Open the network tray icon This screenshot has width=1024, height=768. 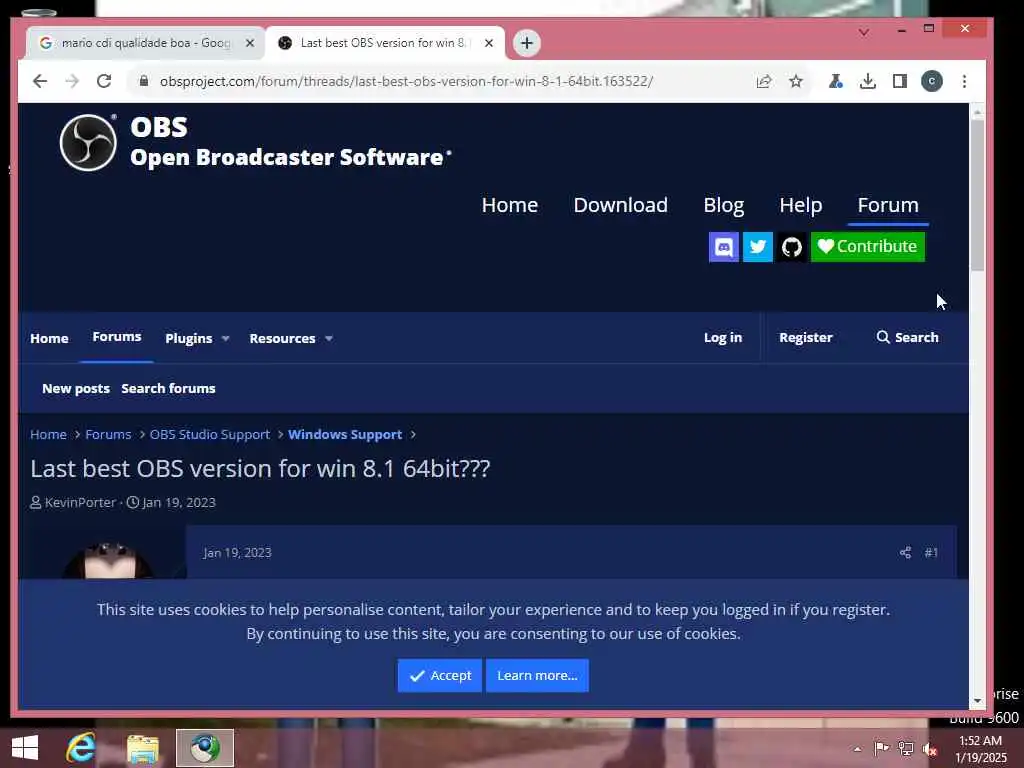(x=906, y=749)
